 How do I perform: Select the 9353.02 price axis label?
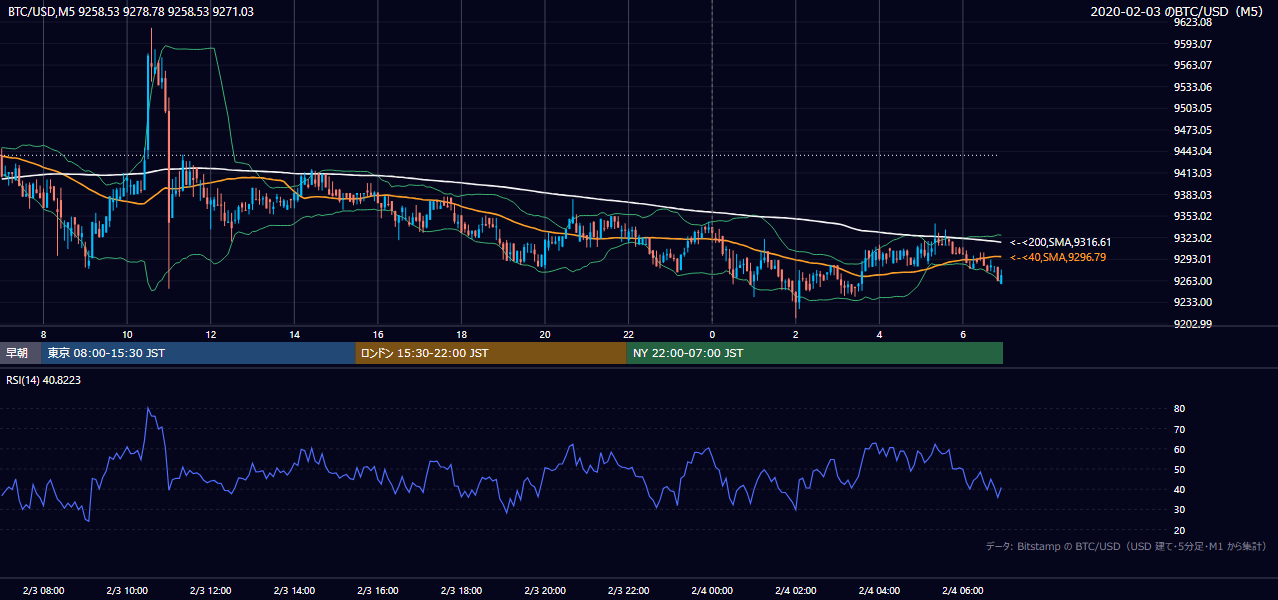click(1193, 216)
